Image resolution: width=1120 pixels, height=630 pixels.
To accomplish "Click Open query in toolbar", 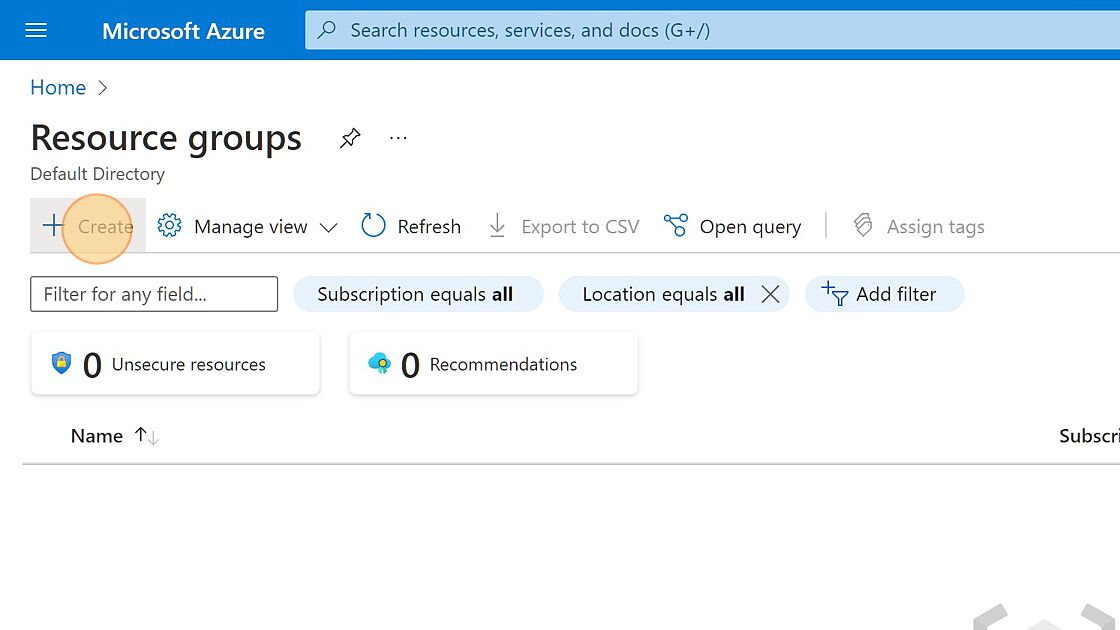I will point(732,226).
